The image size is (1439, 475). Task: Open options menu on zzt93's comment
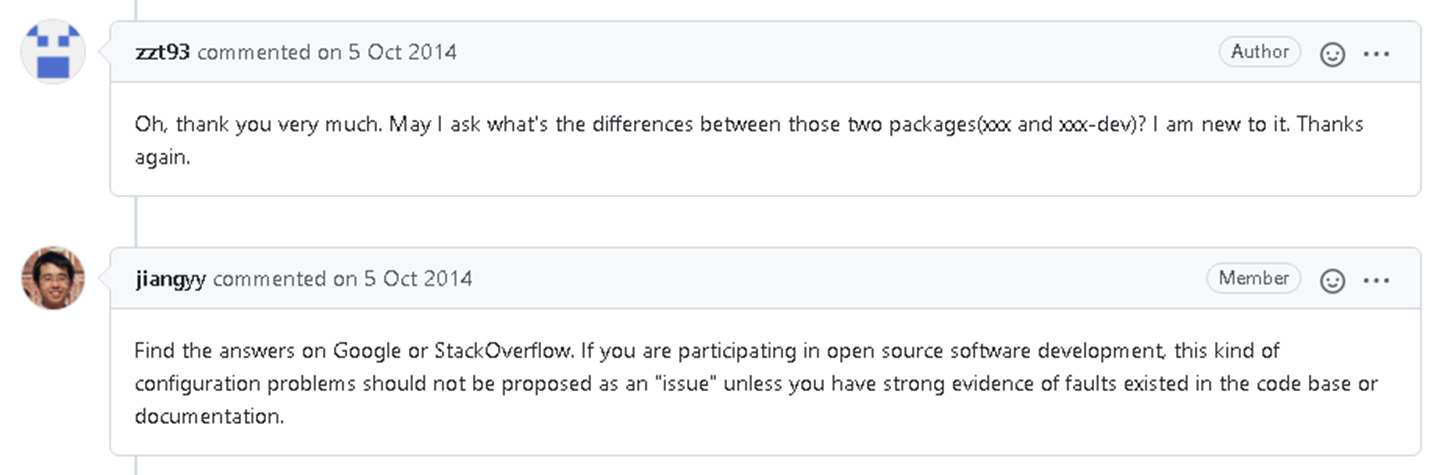point(1377,54)
